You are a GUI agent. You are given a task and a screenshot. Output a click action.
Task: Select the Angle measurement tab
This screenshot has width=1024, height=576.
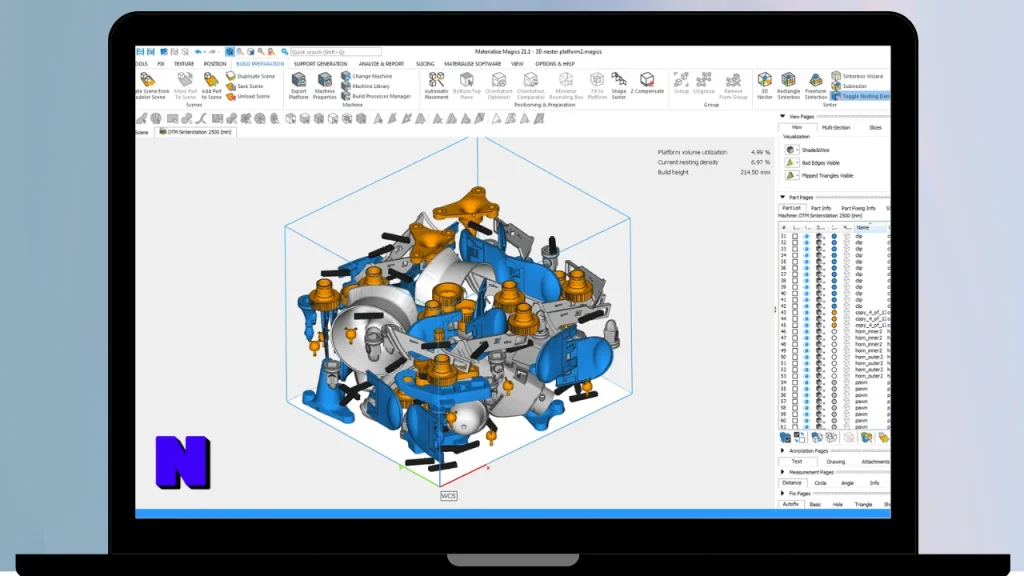click(848, 483)
